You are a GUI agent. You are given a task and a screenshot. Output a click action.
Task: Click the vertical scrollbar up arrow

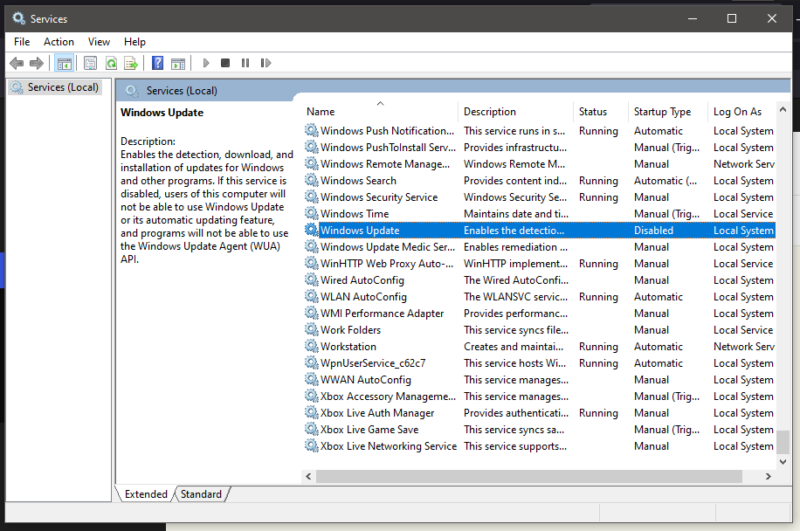783,110
